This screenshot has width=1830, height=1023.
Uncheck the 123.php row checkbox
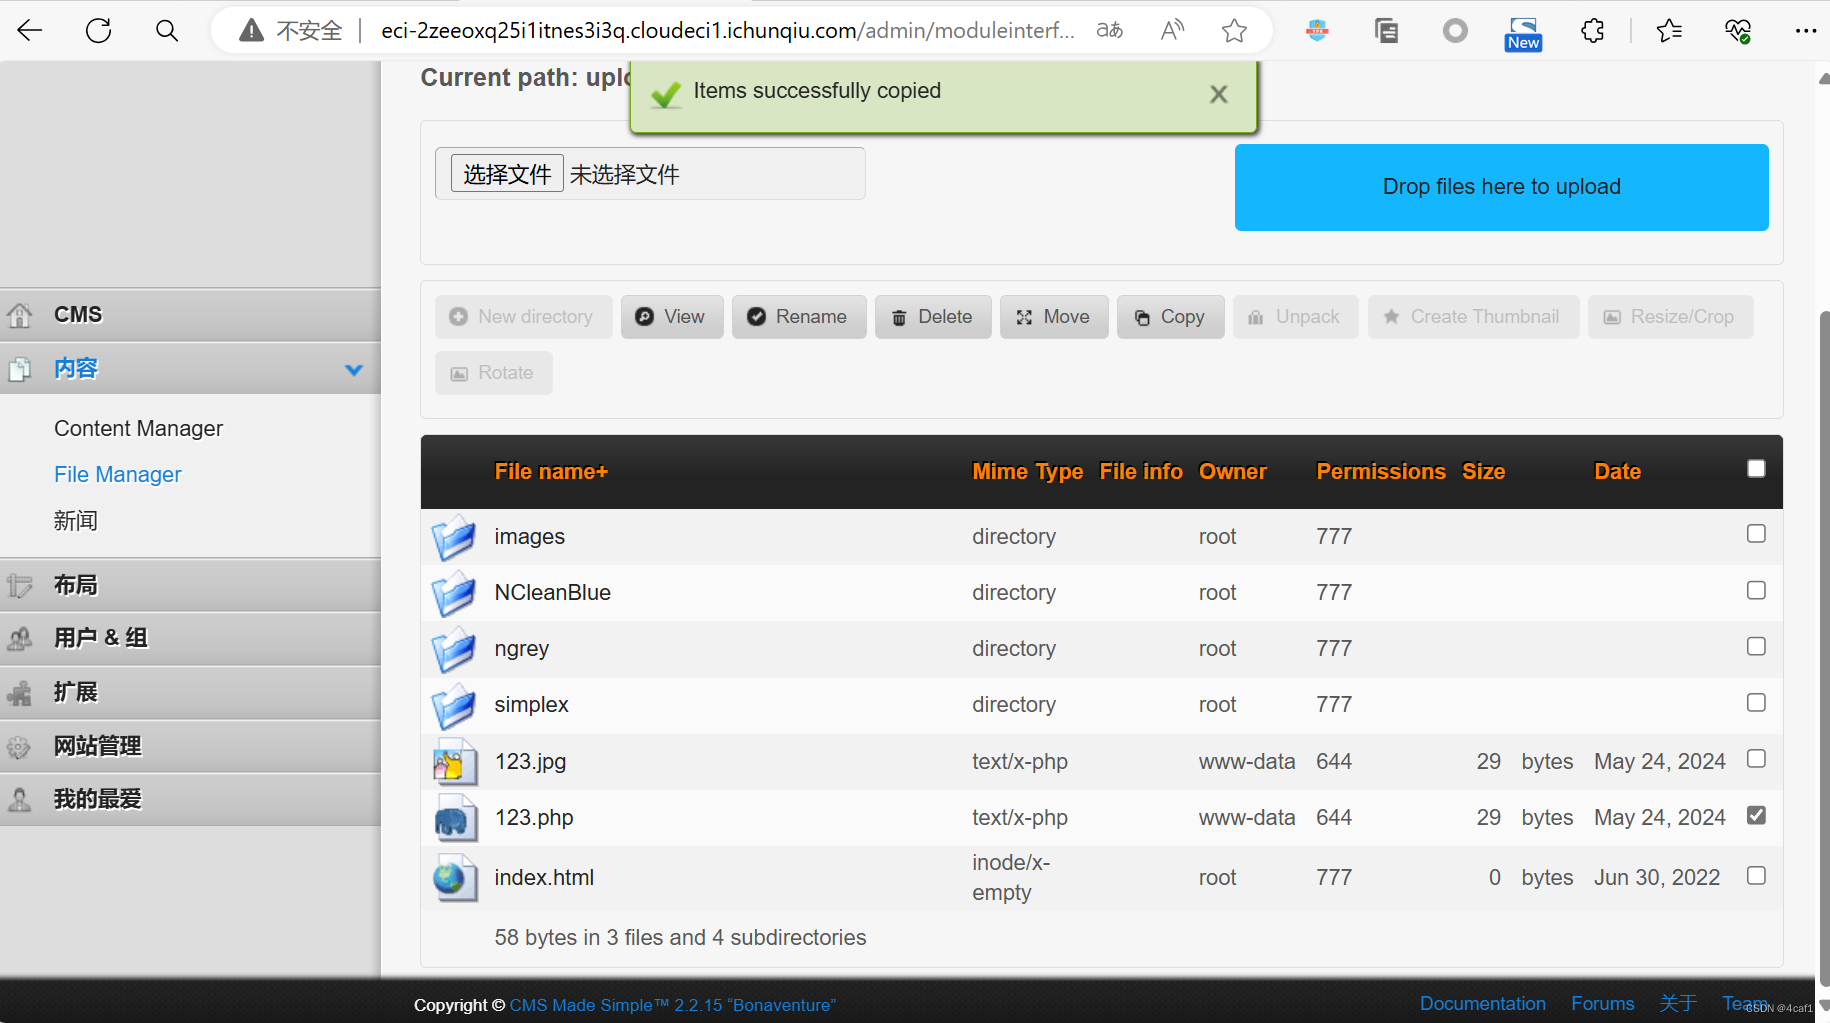(x=1755, y=815)
